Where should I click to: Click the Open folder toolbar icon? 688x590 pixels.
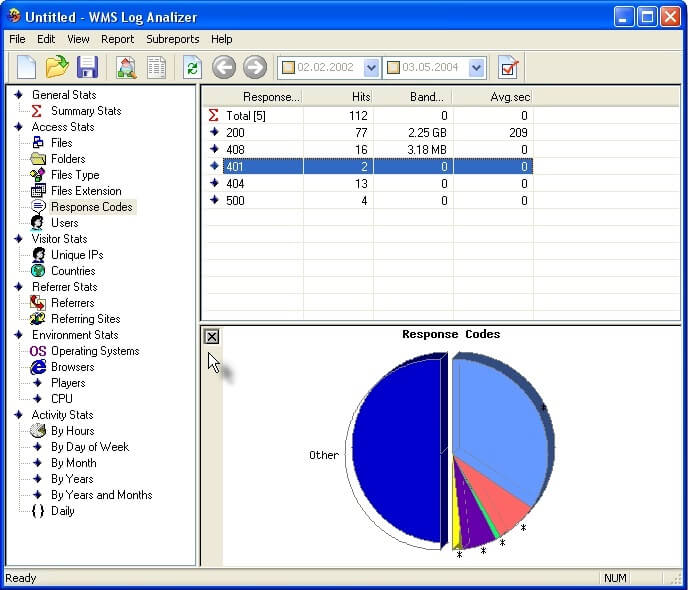(x=57, y=67)
